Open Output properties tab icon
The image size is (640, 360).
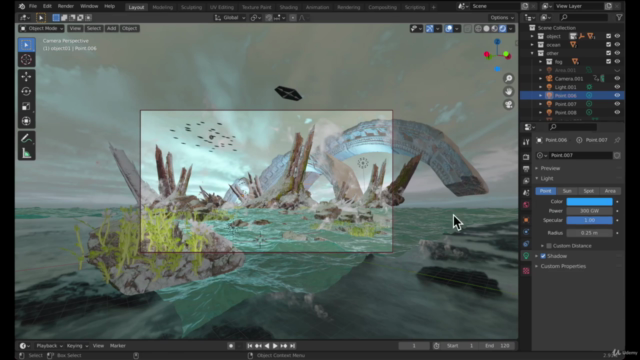526,169
